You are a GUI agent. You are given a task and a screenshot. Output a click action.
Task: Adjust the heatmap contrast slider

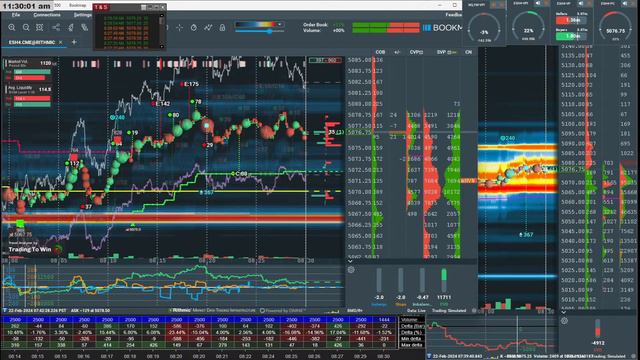pyautogui.click(x=259, y=31)
